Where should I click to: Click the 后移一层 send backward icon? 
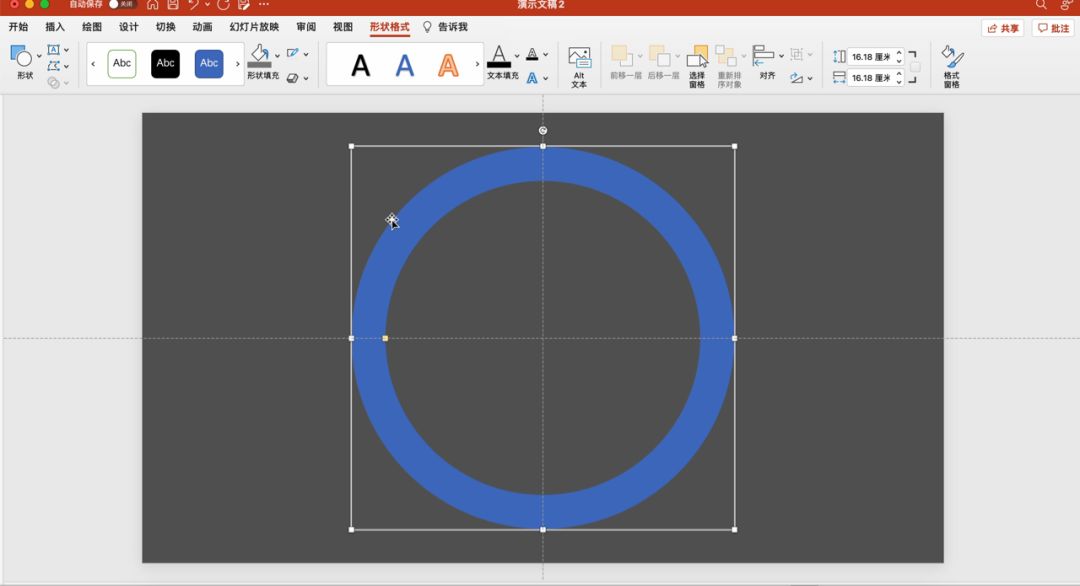(x=660, y=56)
